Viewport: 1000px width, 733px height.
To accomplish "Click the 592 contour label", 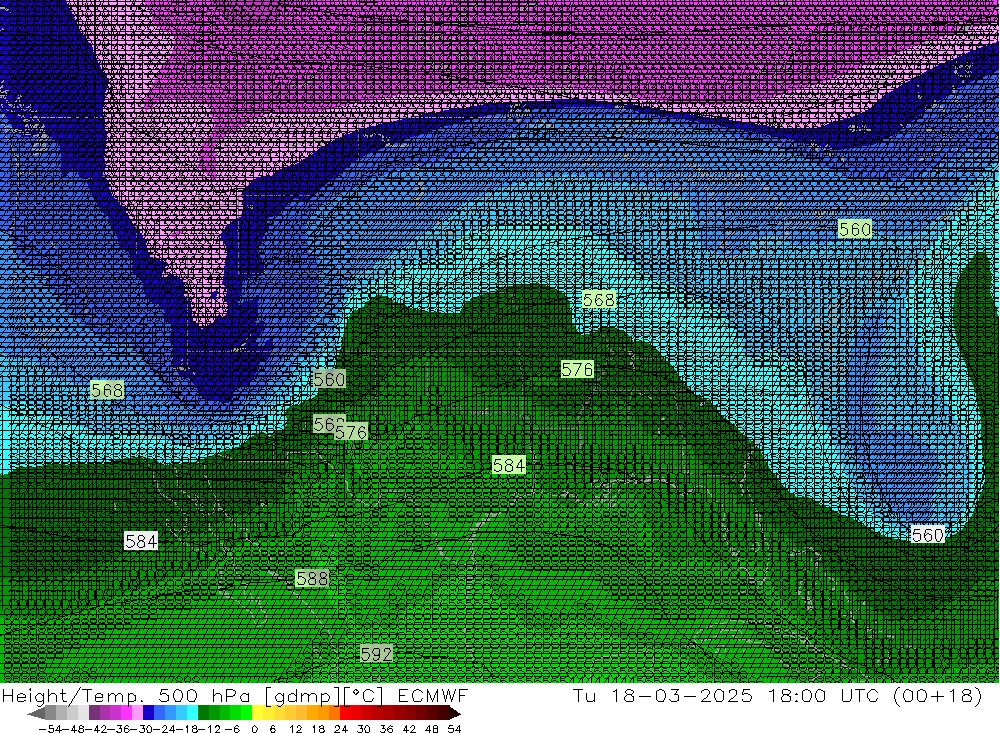I will click(x=376, y=654).
